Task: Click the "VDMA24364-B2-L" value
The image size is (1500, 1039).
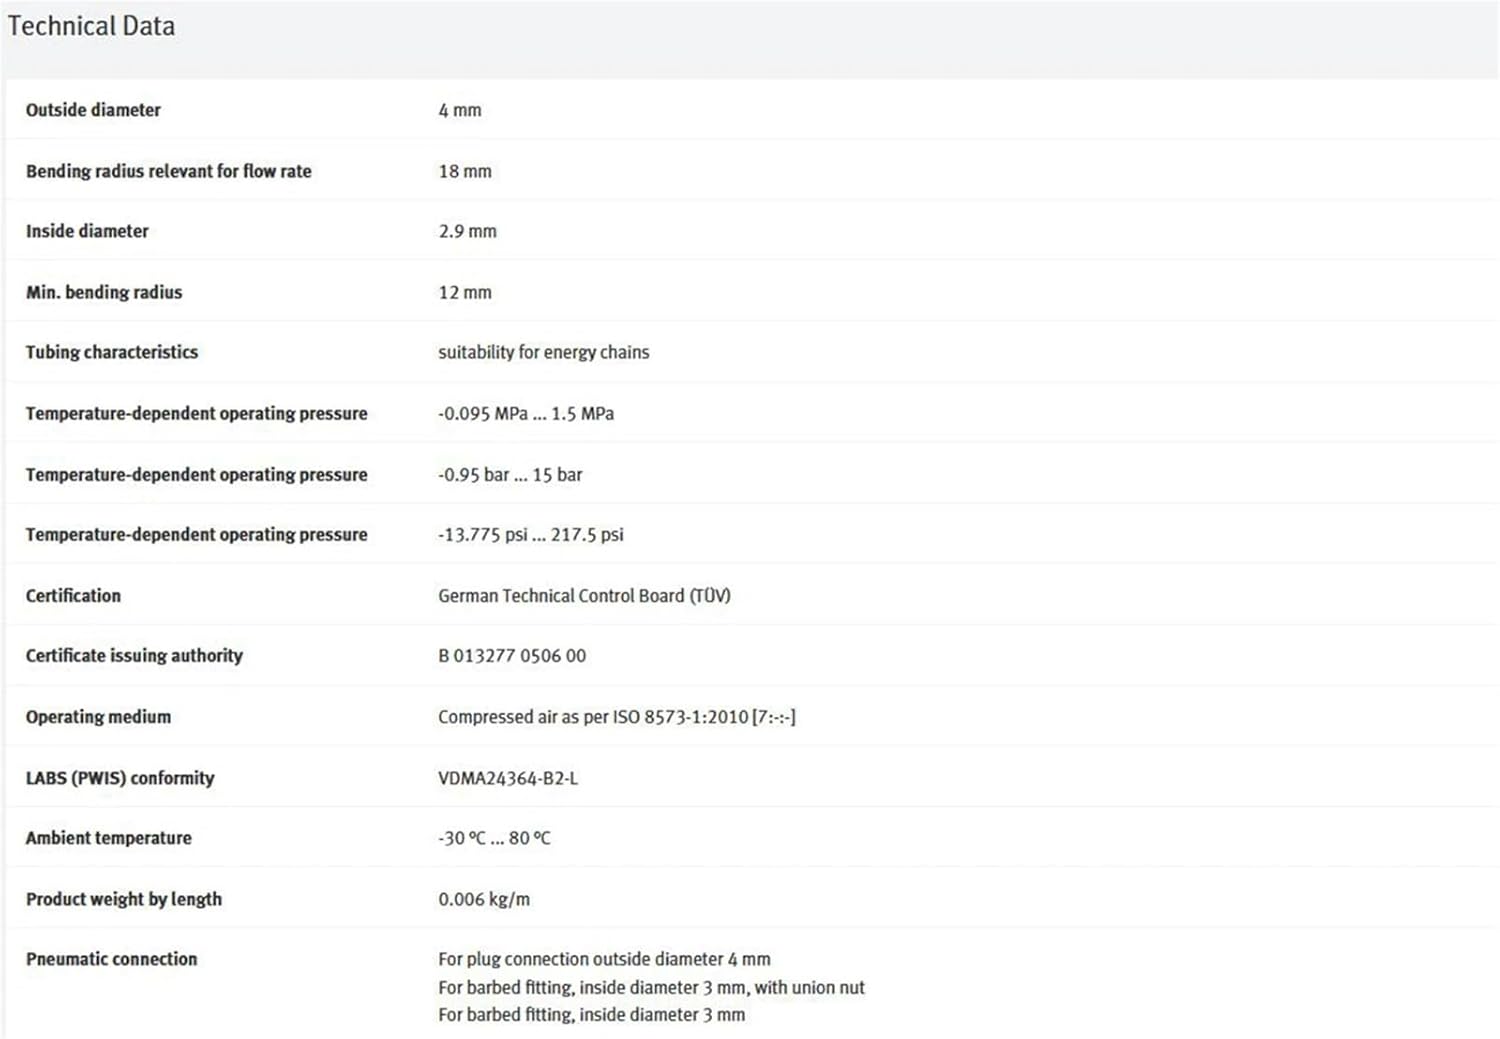Action: [x=508, y=777]
